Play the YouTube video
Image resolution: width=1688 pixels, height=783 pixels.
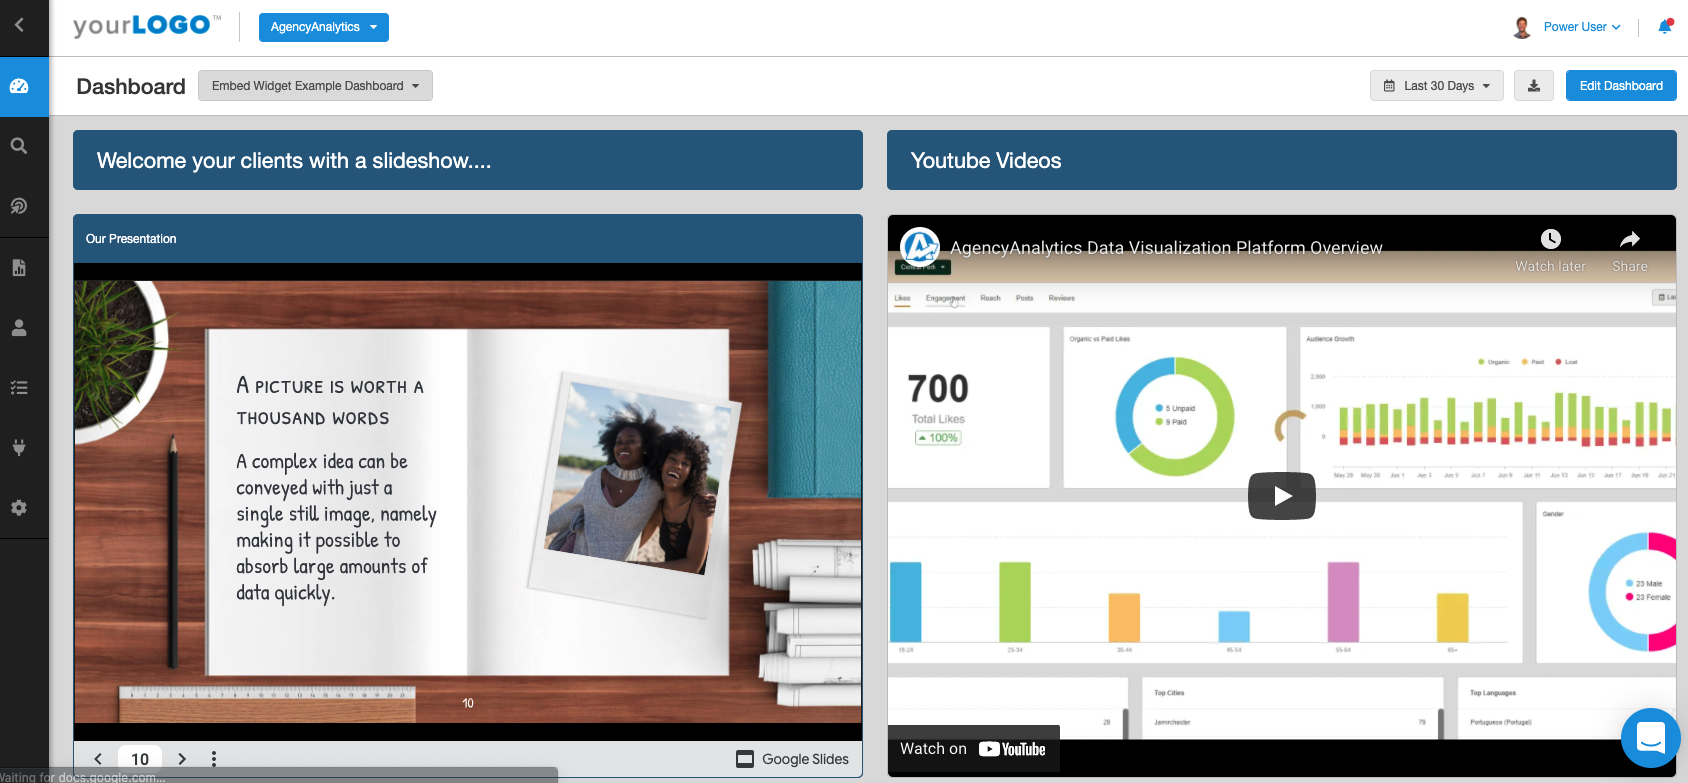tap(1282, 496)
